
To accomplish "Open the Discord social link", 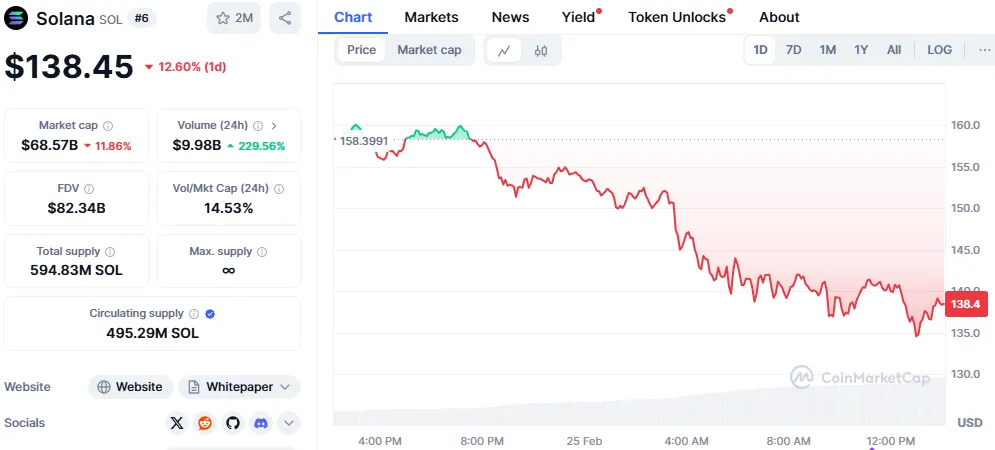I will click(261, 423).
